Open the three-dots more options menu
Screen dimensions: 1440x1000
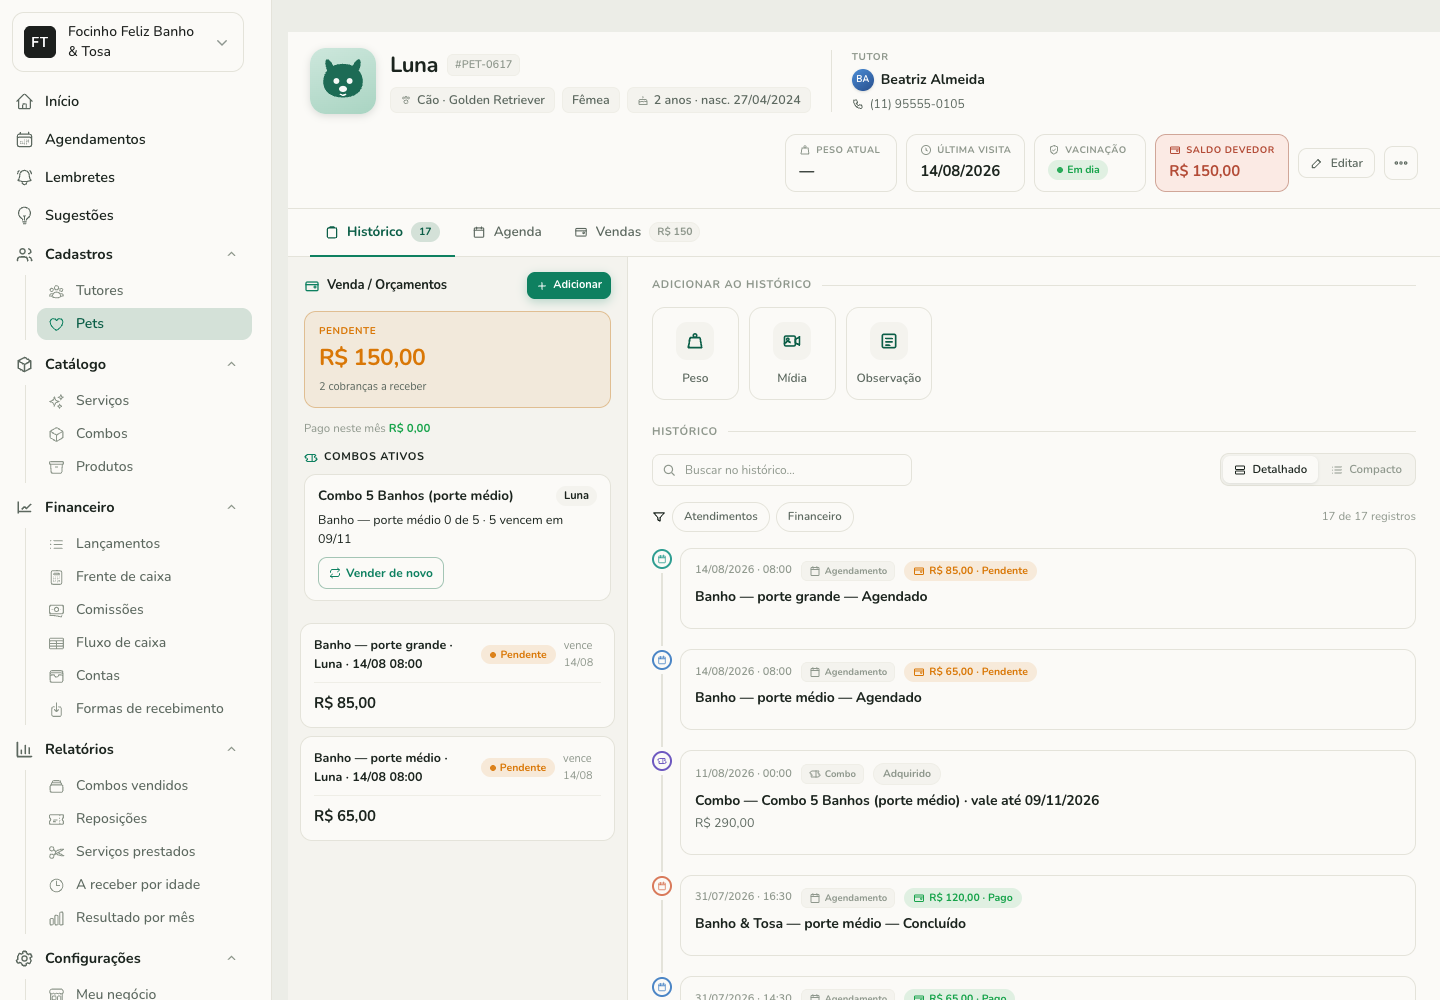point(1401,163)
